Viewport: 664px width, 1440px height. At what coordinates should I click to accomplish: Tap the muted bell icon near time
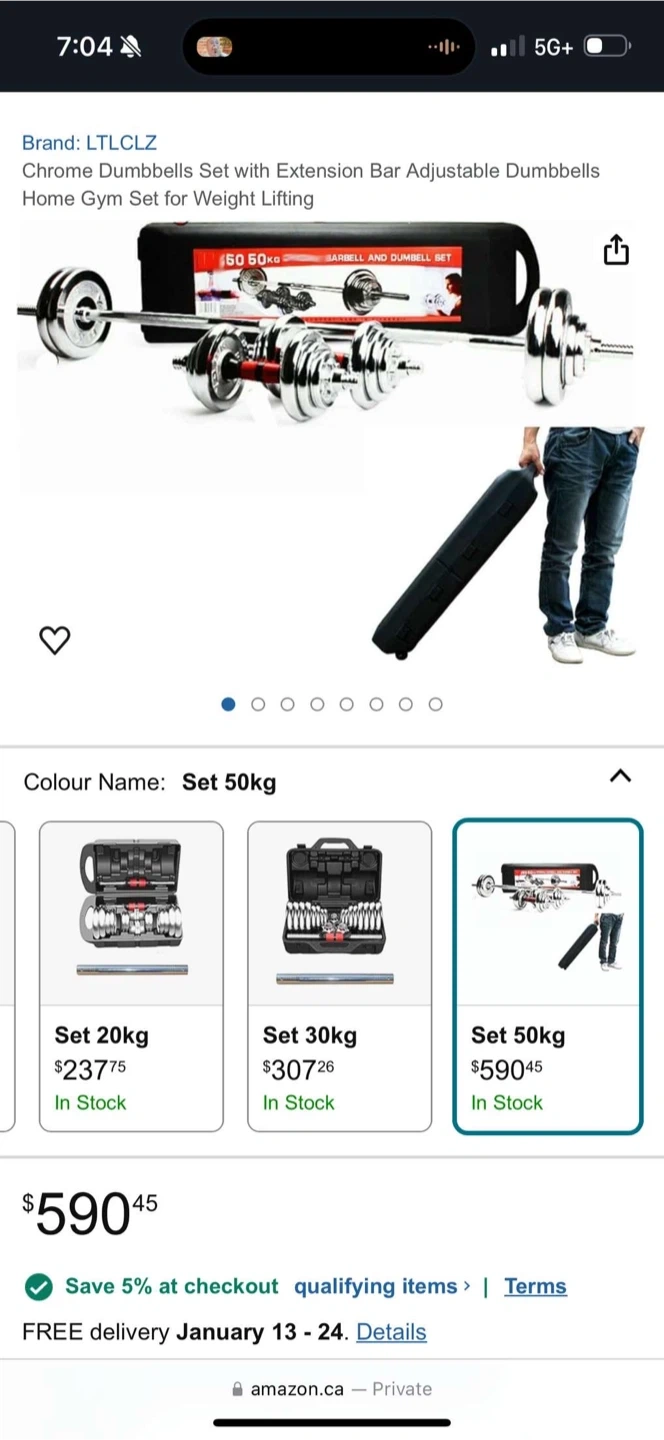point(131,46)
